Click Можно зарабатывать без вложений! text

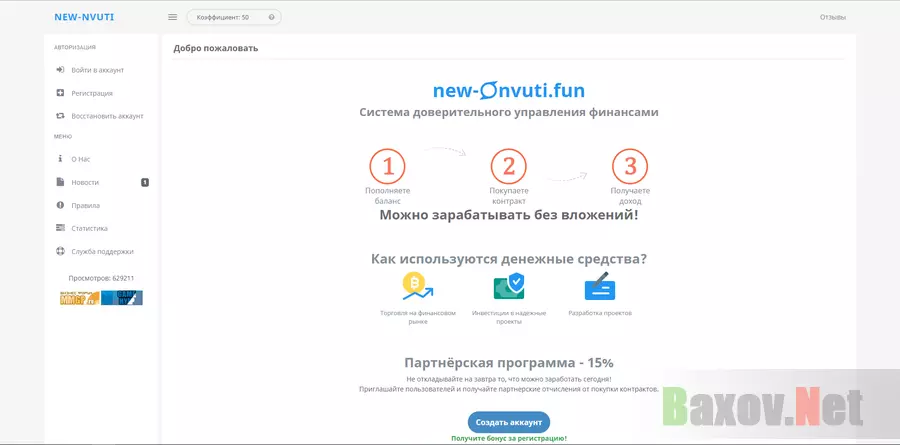click(509, 215)
